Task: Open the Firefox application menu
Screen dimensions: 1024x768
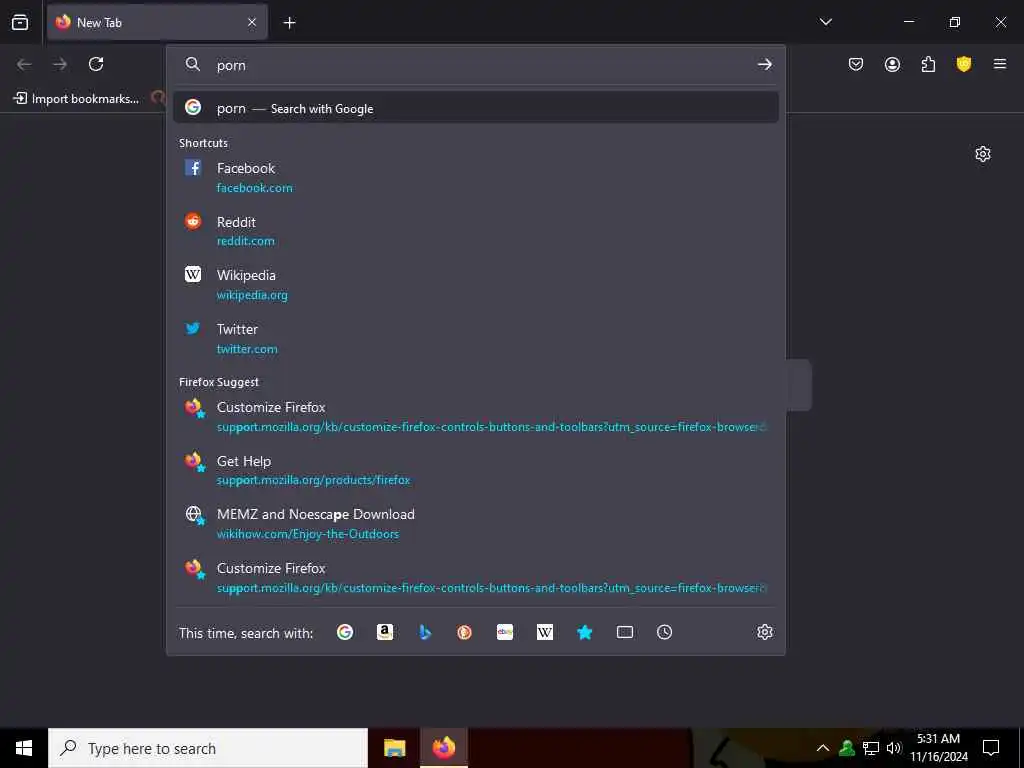Action: tap(1000, 64)
